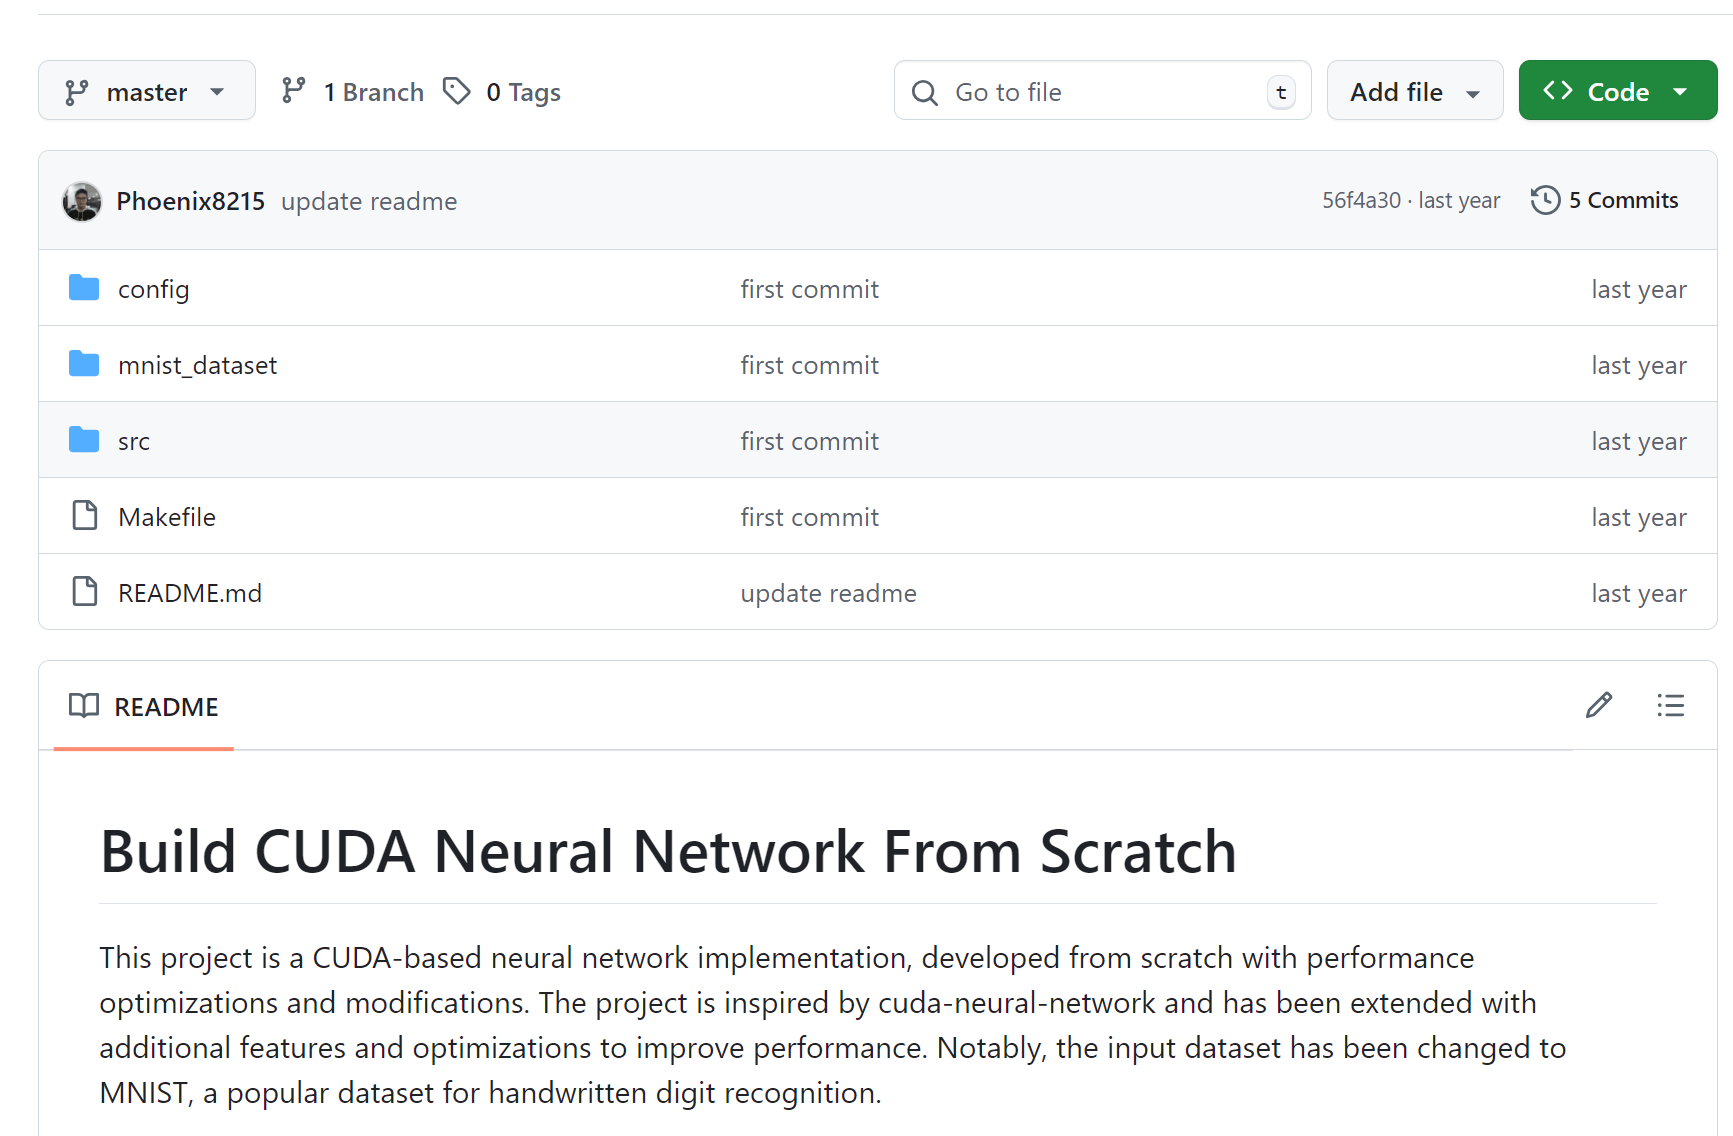This screenshot has height=1136, width=1733.
Task: Click the Go to file search field
Action: (x=1100, y=92)
